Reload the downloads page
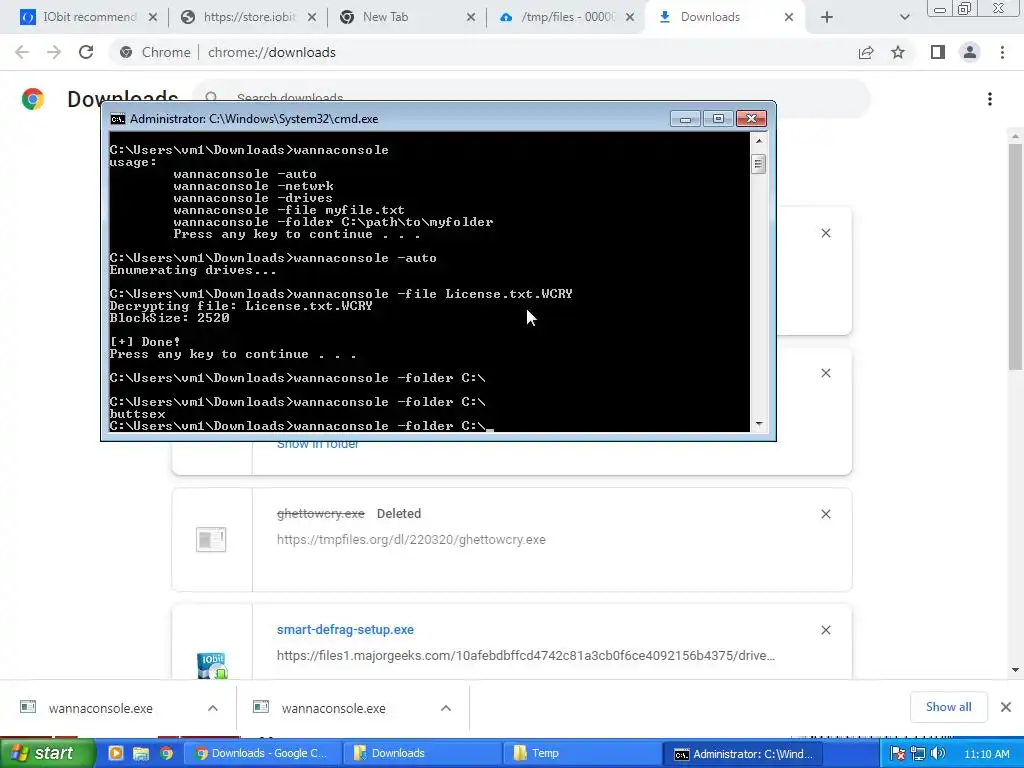1024x768 pixels. tap(86, 52)
